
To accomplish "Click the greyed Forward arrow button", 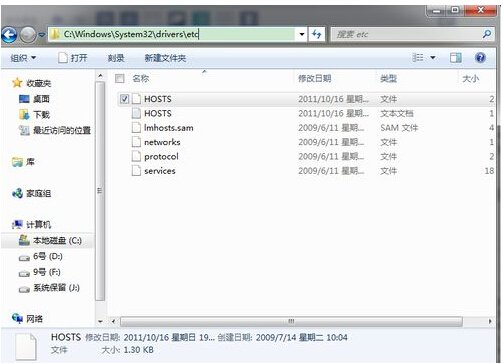I will coord(28,34).
